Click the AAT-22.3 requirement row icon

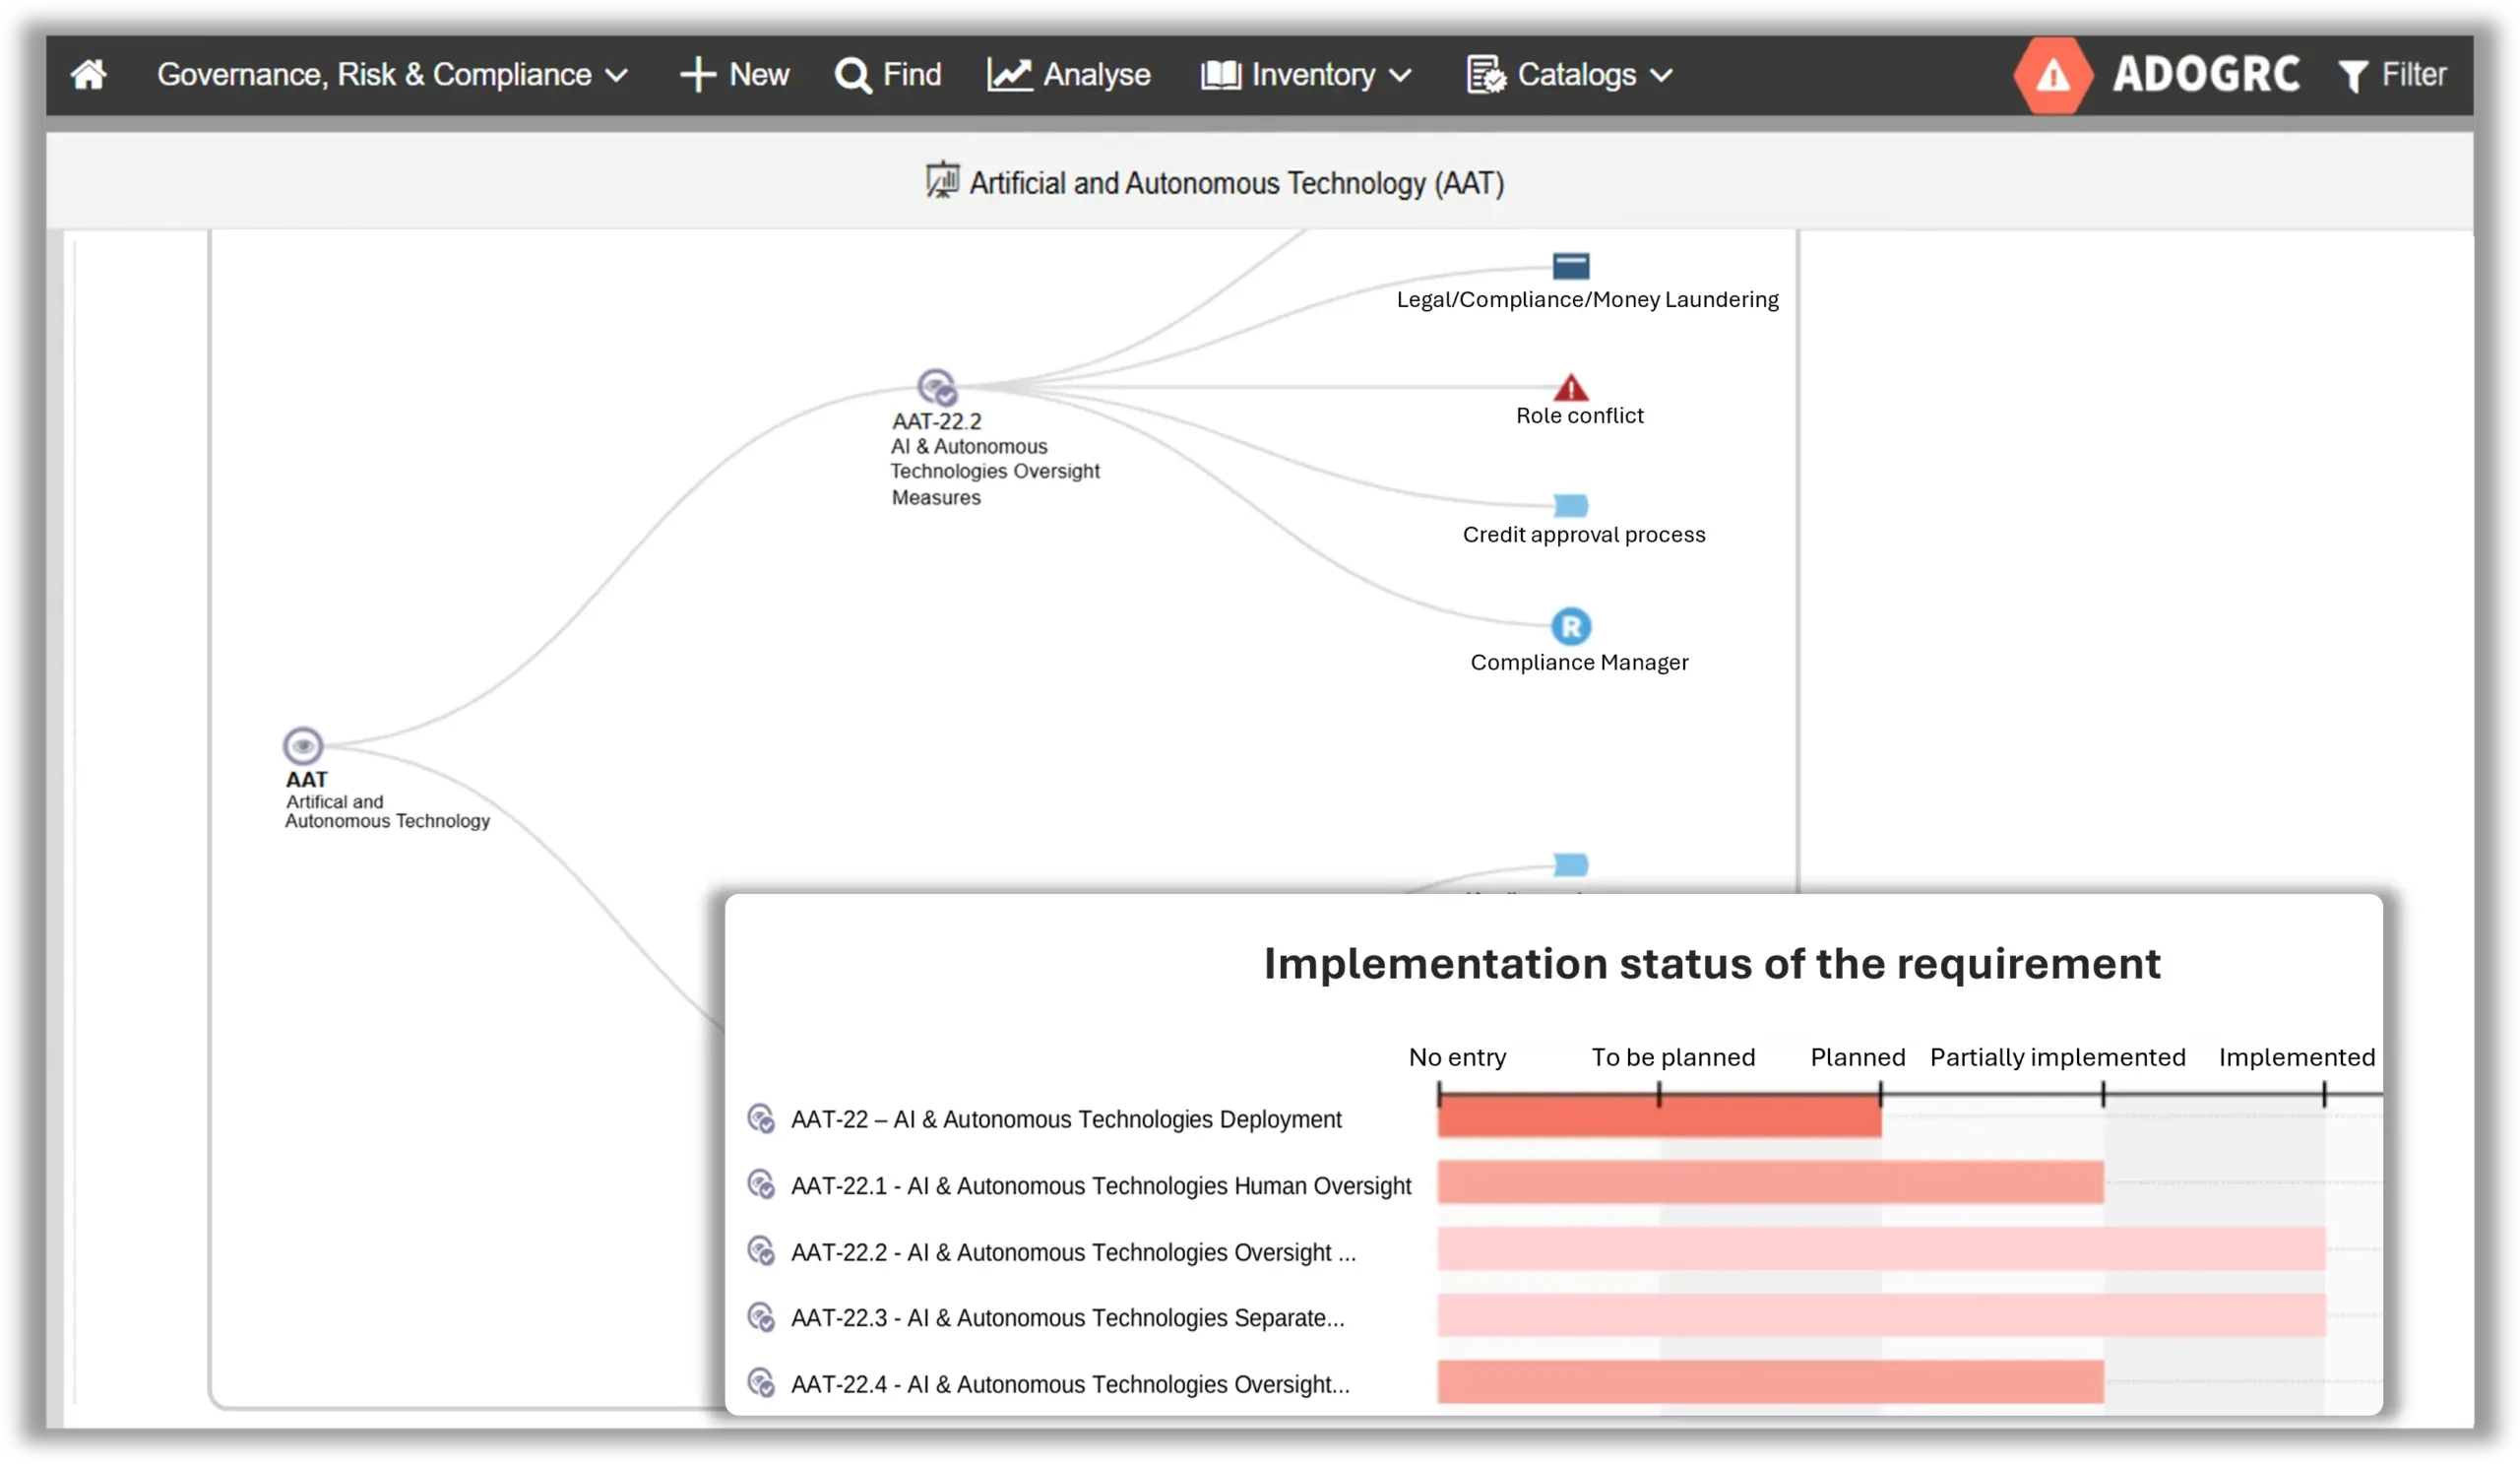(761, 1317)
